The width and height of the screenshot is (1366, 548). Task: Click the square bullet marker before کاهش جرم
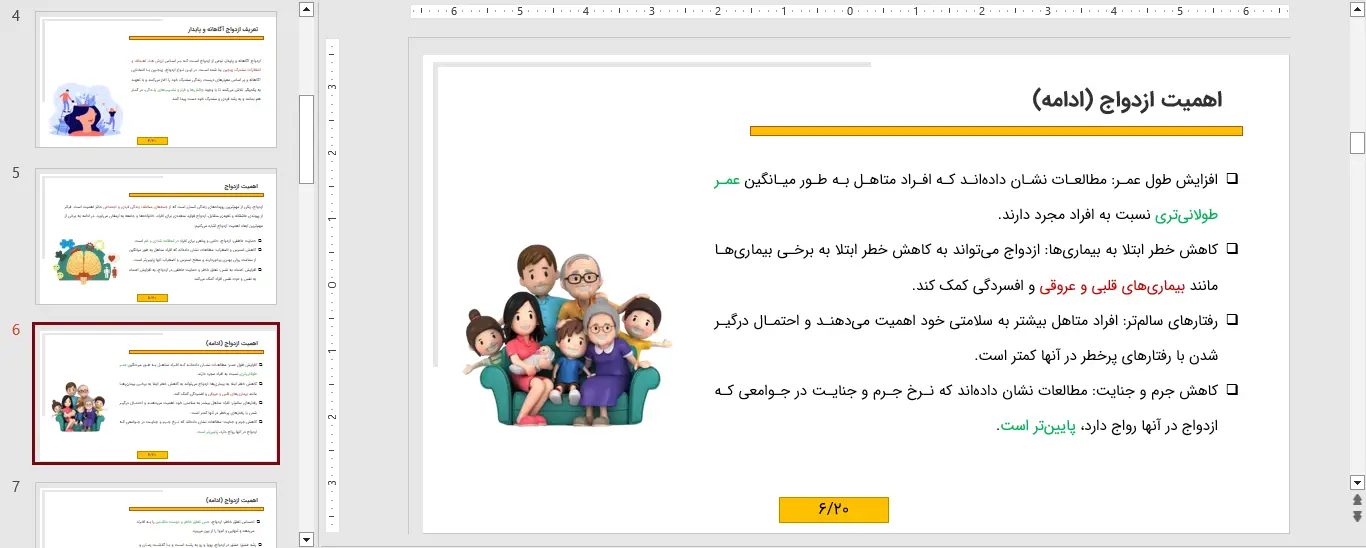(1232, 389)
